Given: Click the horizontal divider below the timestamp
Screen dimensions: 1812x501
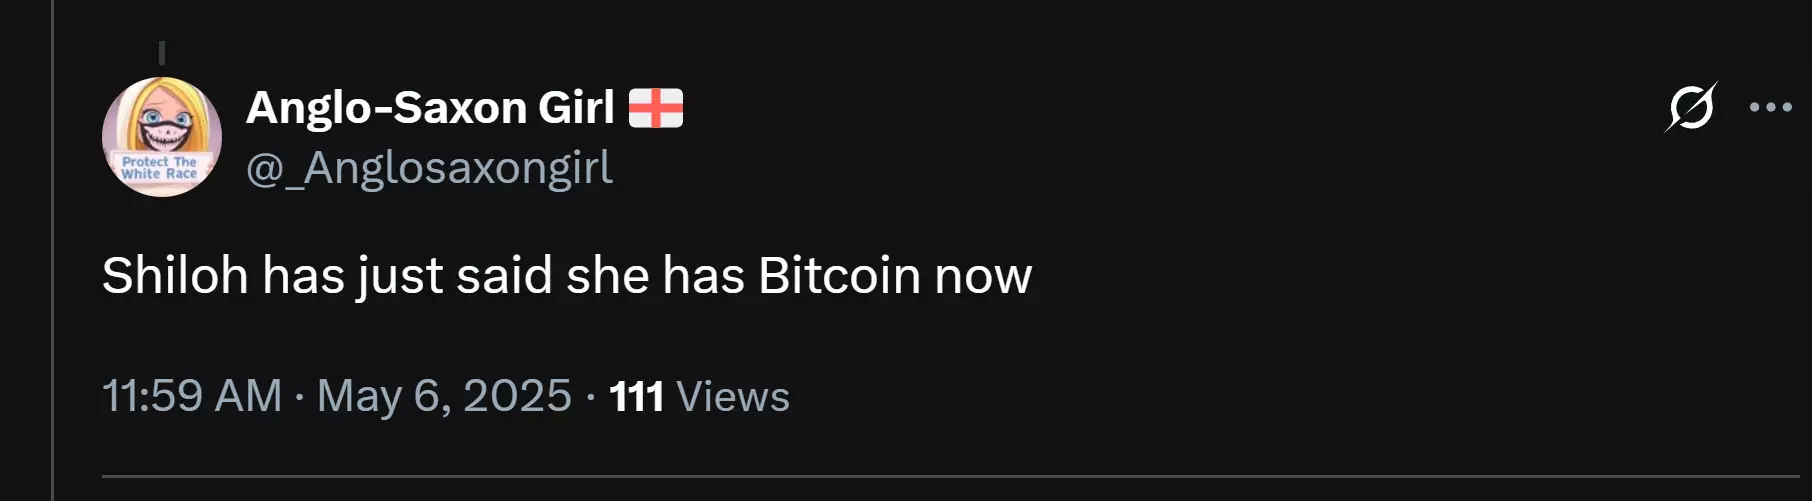Looking at the screenshot, I should point(950,476).
